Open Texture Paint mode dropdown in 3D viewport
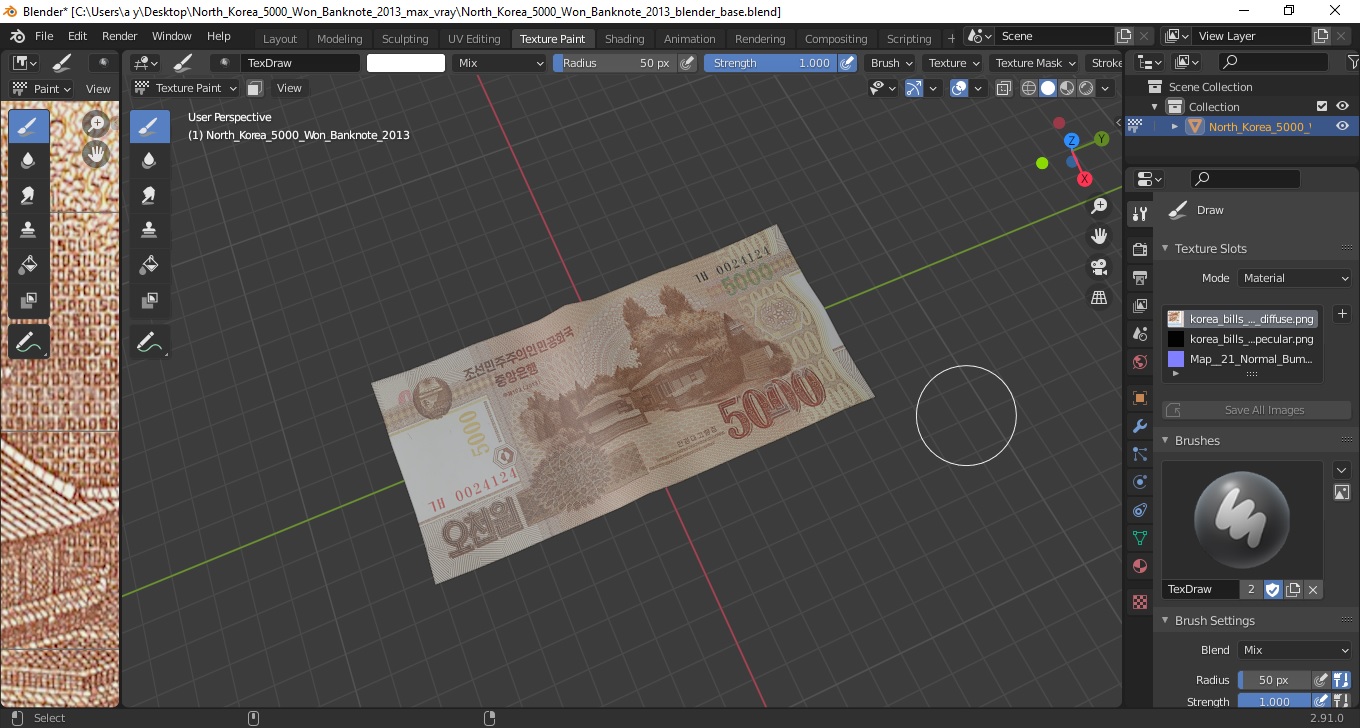1360x728 pixels. coord(186,88)
